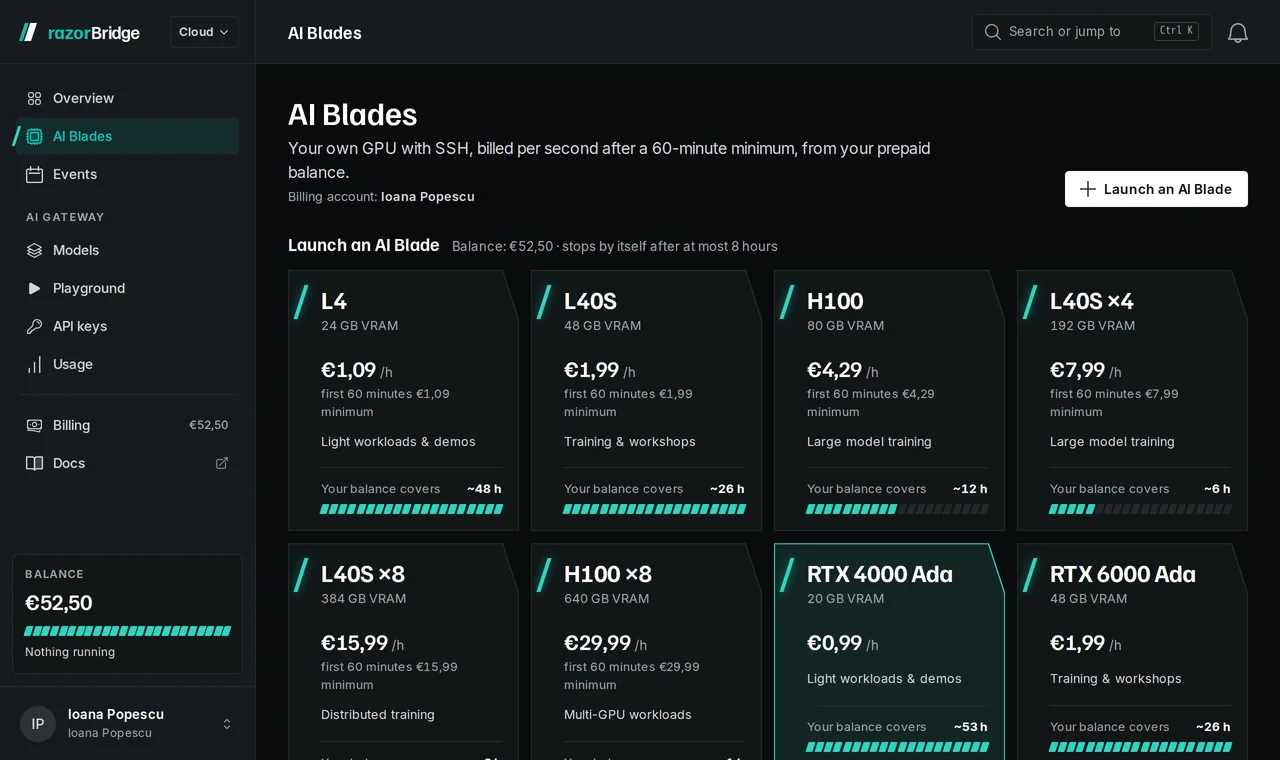Open Models in the AI Gateway section
Screen dimensions: 1280x760
pos(127,250)
